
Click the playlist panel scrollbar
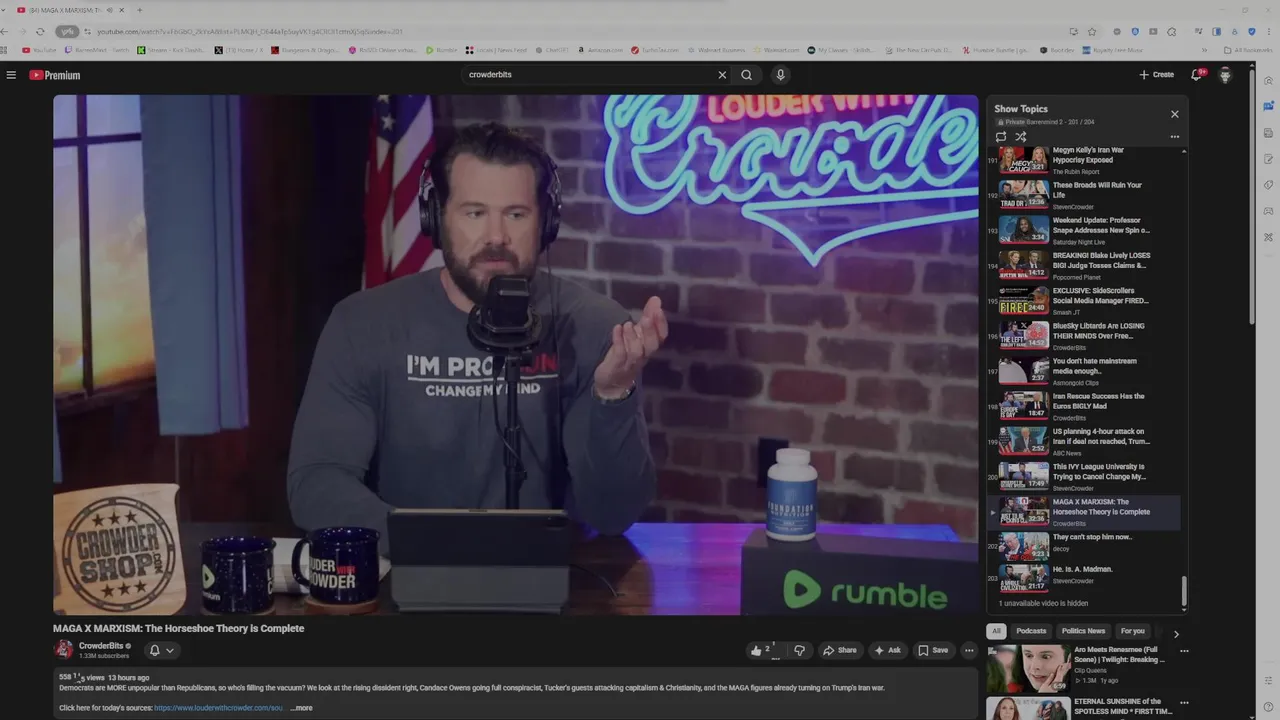(1184, 590)
